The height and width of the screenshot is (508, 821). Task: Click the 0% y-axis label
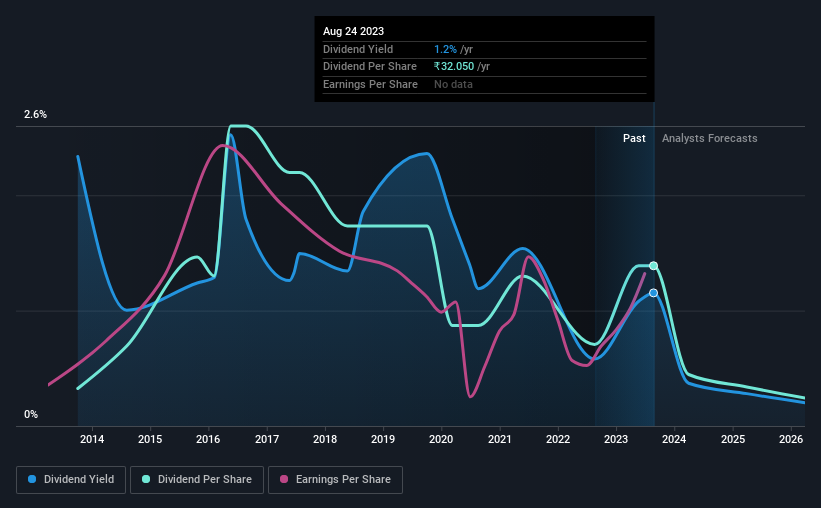tap(31, 414)
